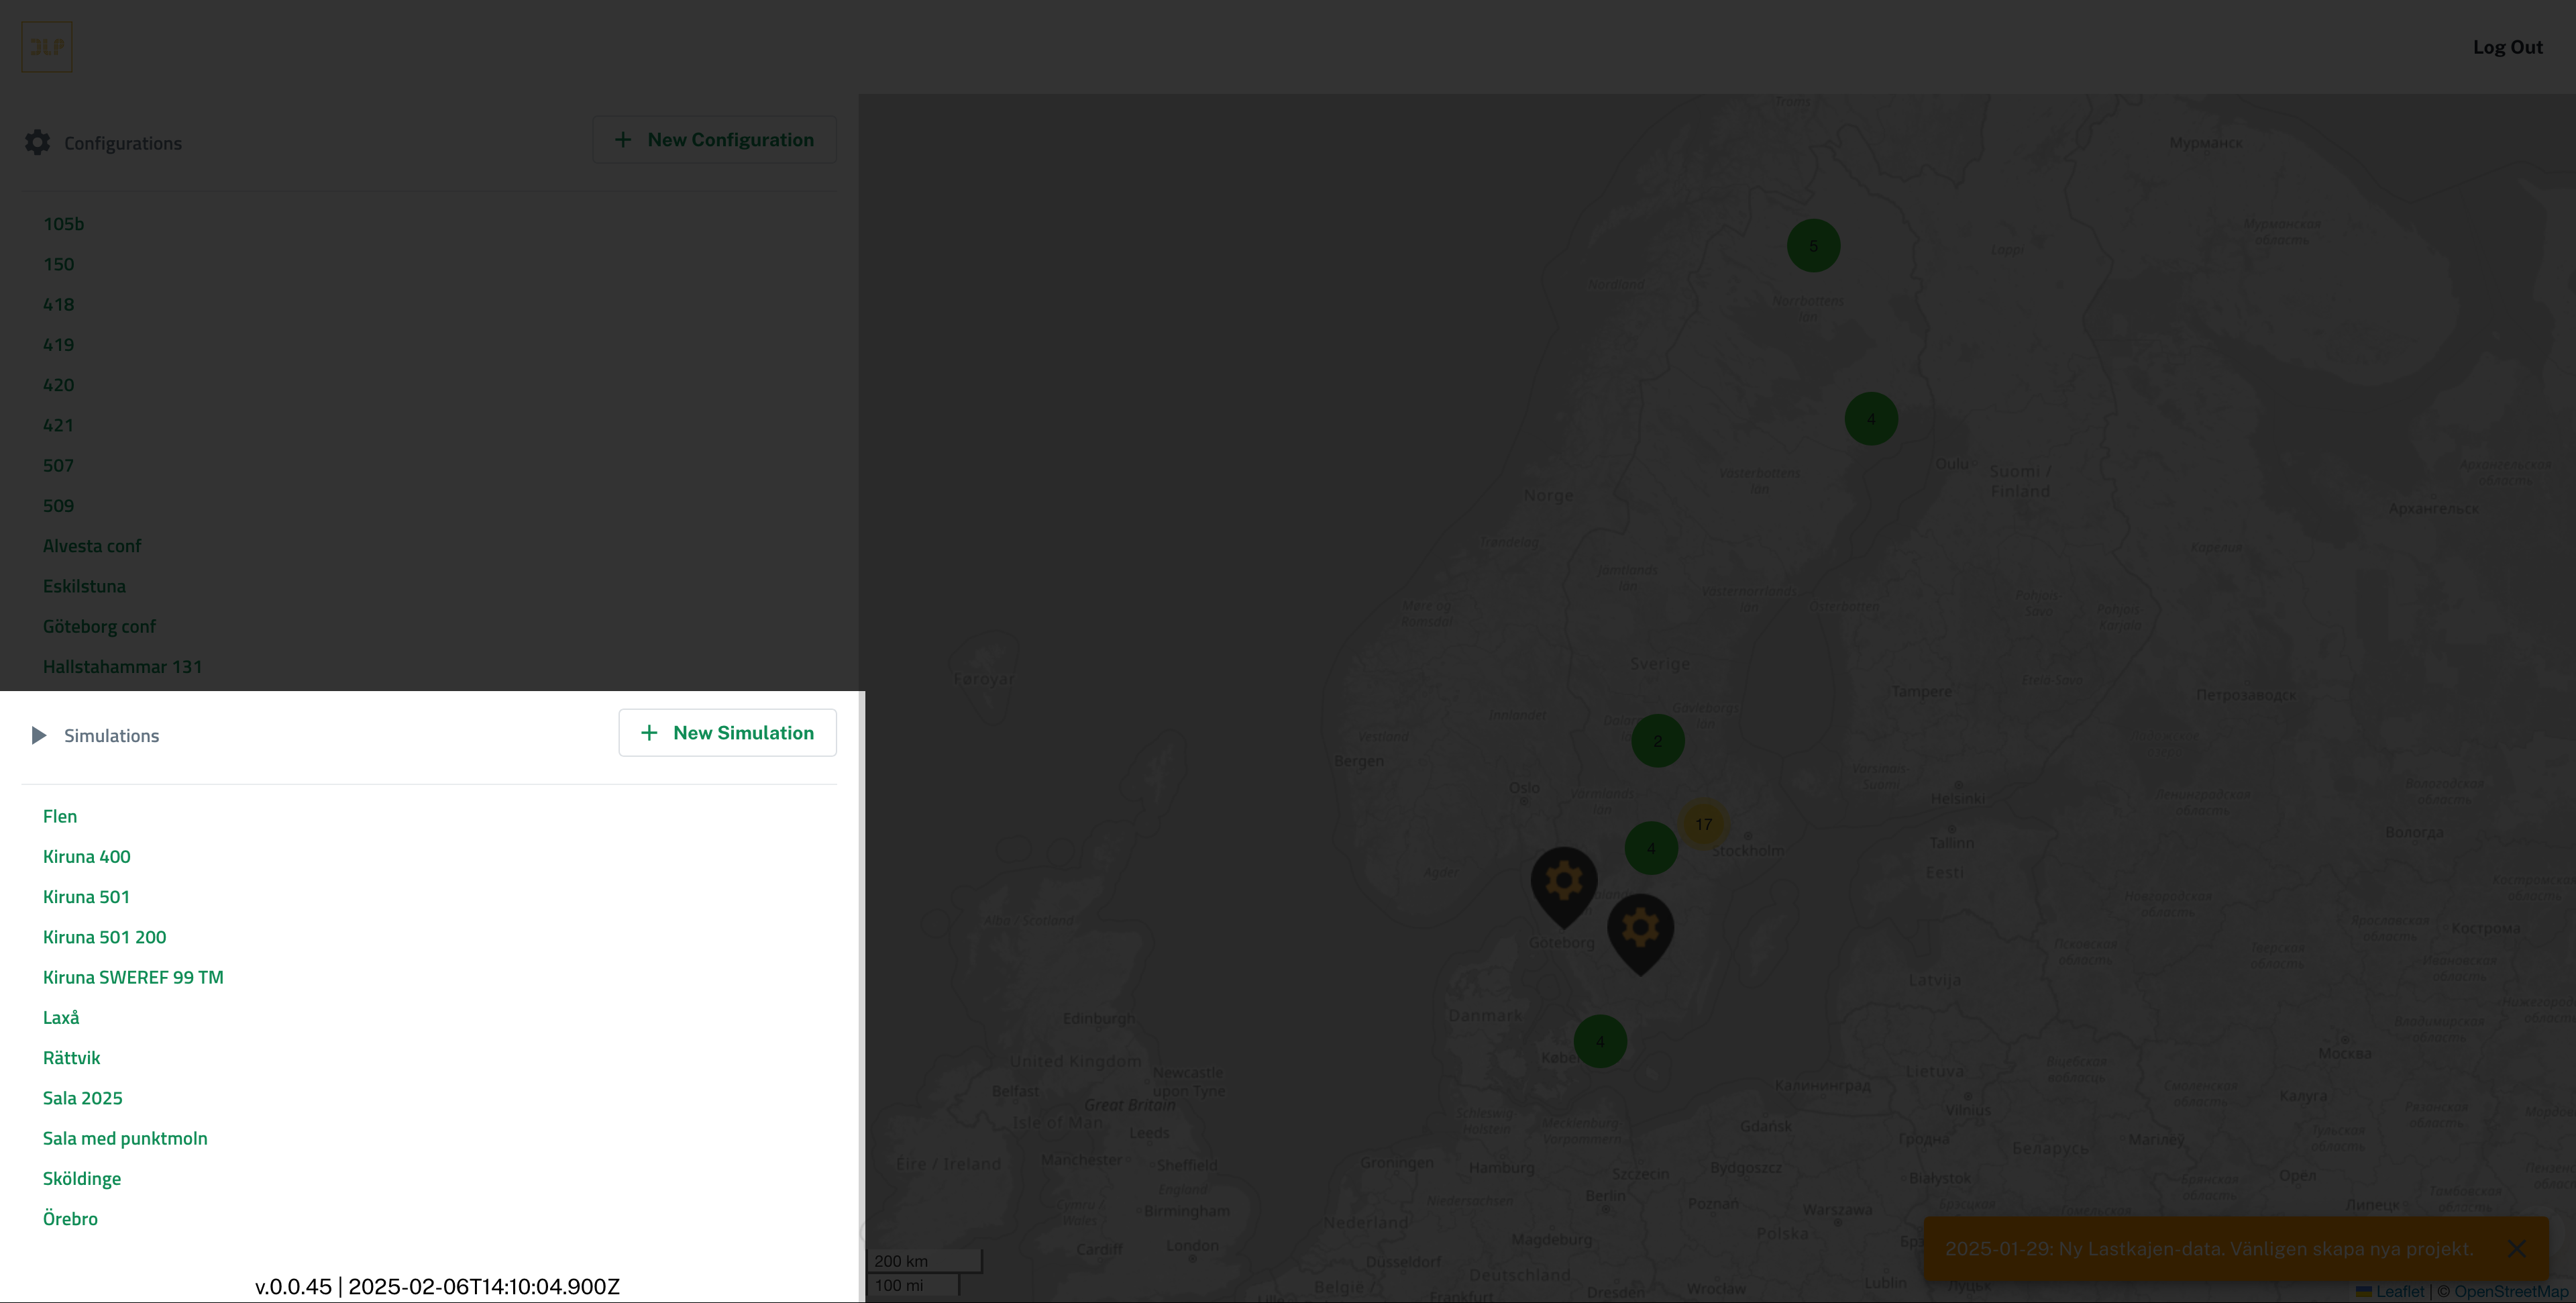
Task: Select the Laxå simulation
Action: 61,1017
